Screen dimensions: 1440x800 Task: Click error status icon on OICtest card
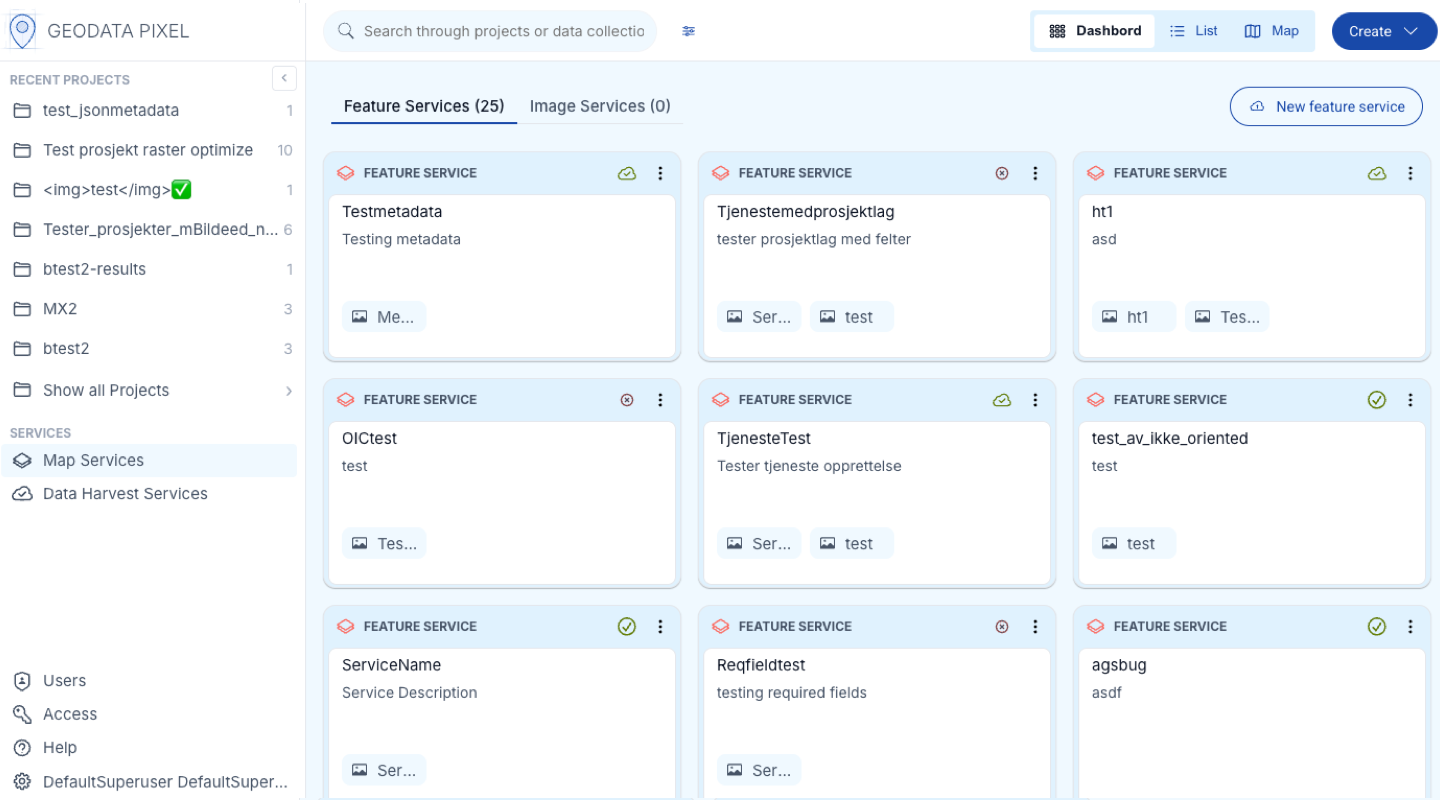627,400
